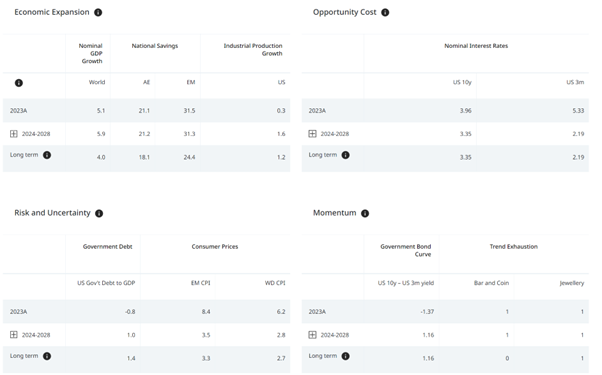The image size is (602, 375).
Task: Click info icon beside Economic Expansion title
Action: click(98, 12)
